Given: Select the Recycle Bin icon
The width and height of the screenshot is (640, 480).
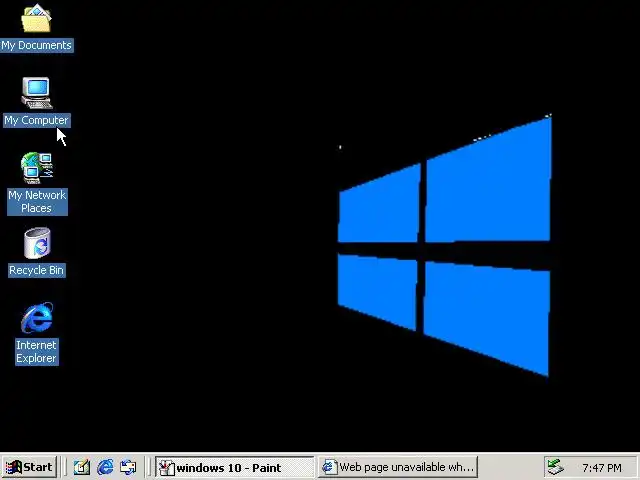Looking at the screenshot, I should coord(37,243).
